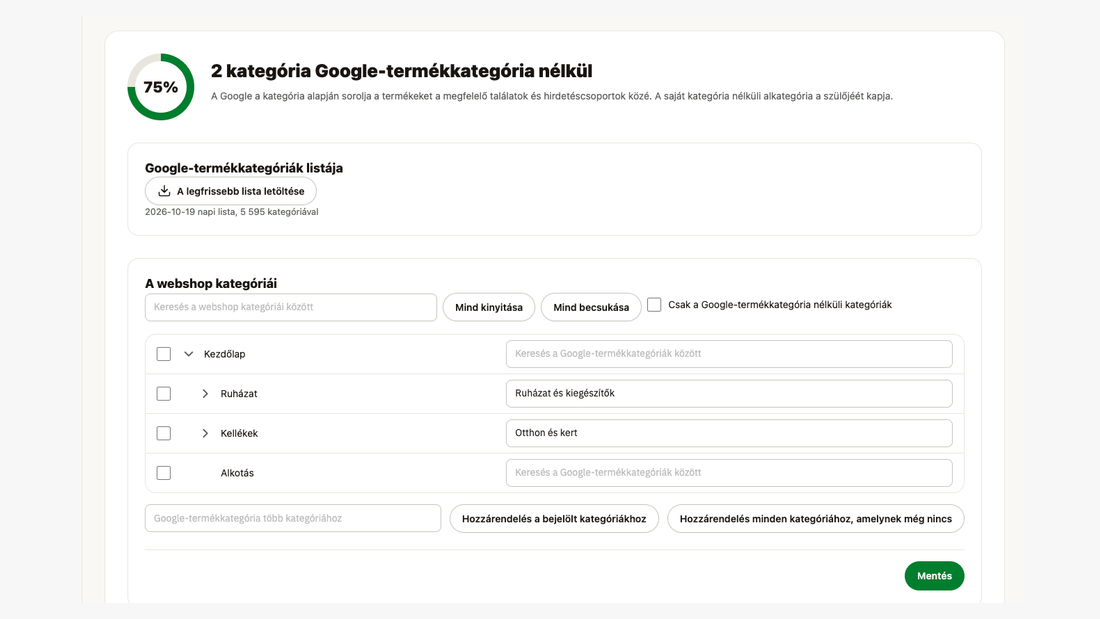Check the Kezdőlap row checkbox

point(163,354)
